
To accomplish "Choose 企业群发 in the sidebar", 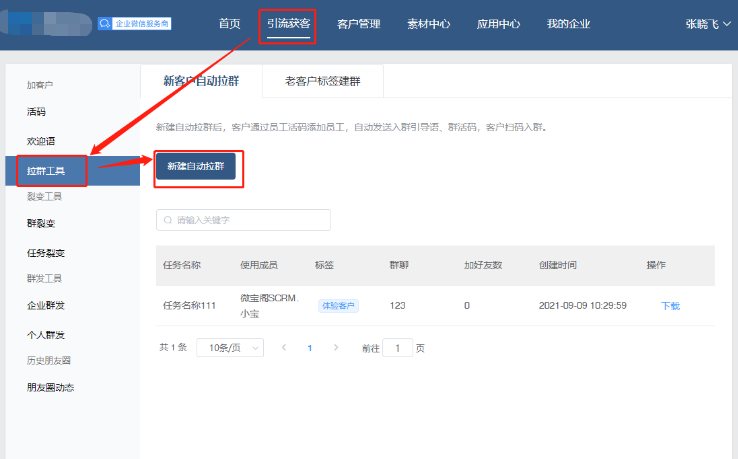I will 45,305.
